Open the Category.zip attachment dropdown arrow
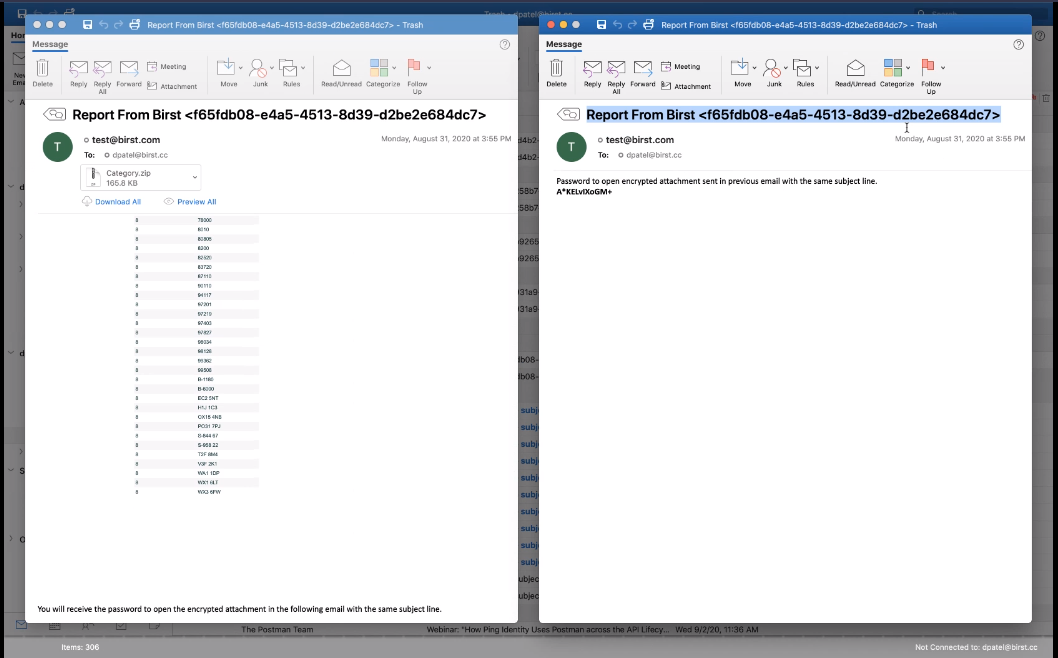The image size is (1058, 658). click(194, 178)
